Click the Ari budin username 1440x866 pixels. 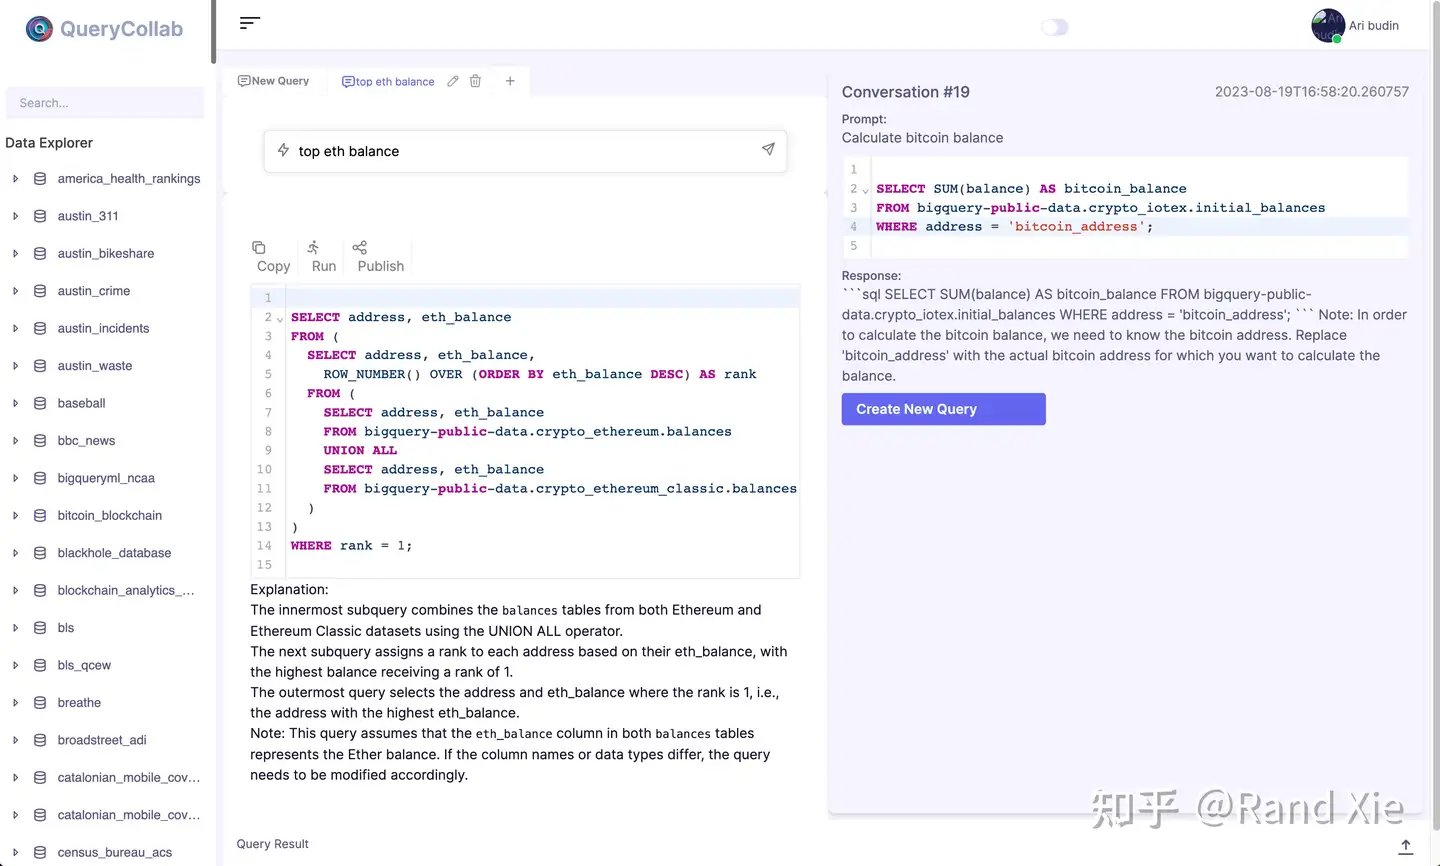[1374, 26]
